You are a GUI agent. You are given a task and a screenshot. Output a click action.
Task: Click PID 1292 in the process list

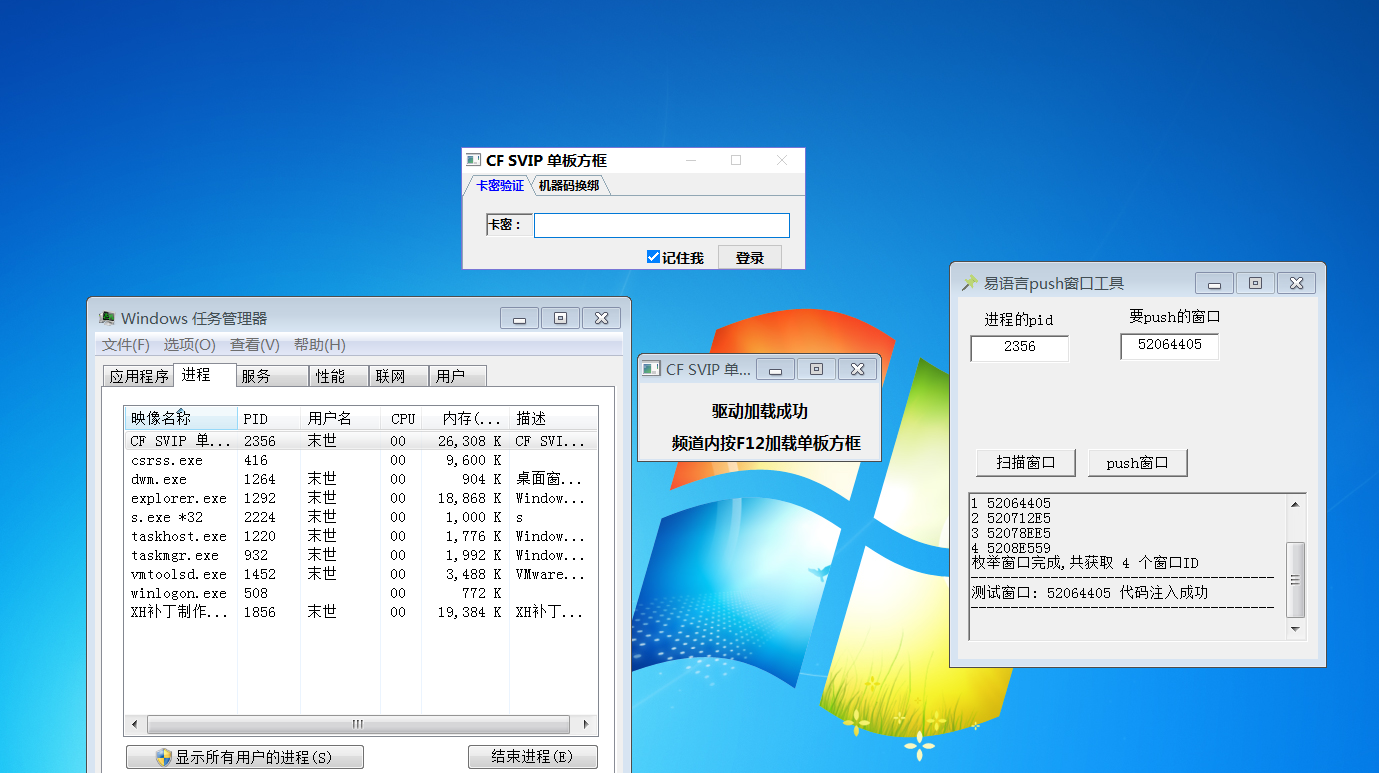260,499
